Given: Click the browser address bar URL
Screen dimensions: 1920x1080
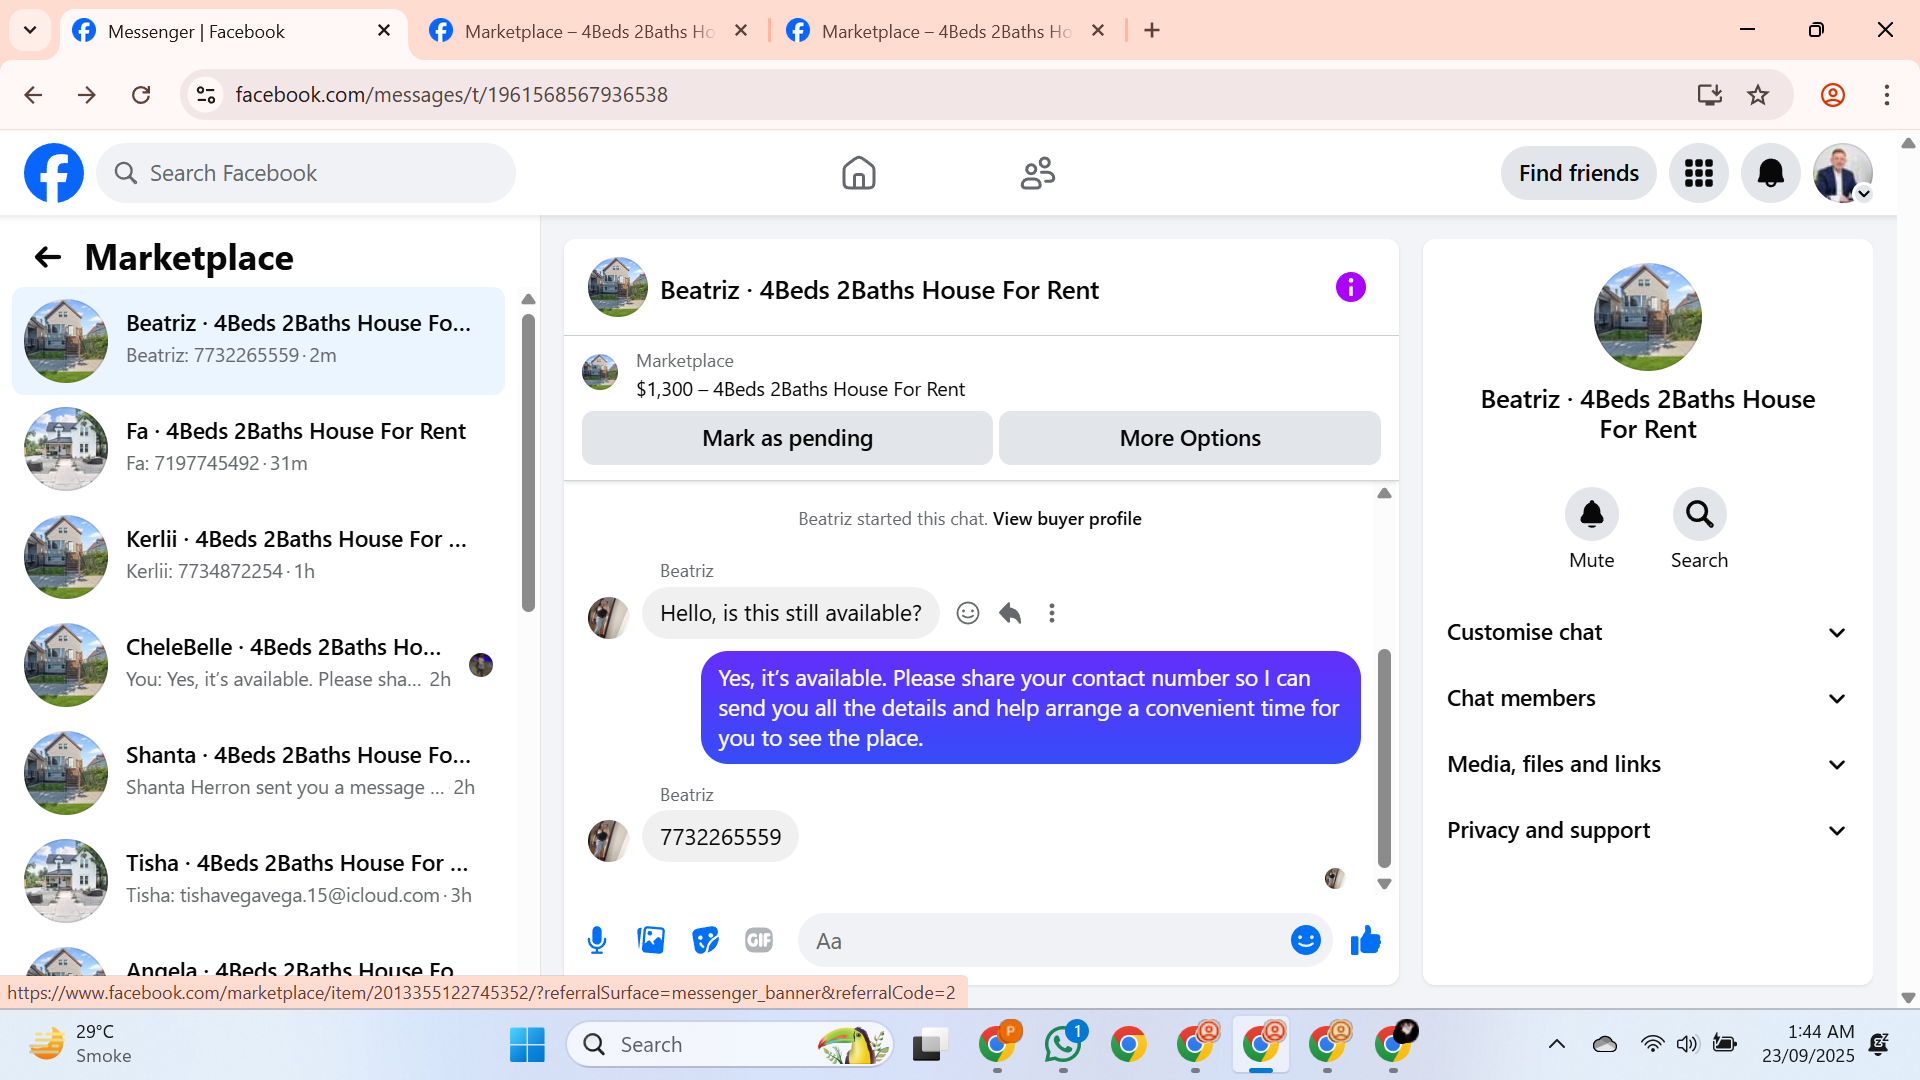Looking at the screenshot, I should tap(451, 95).
